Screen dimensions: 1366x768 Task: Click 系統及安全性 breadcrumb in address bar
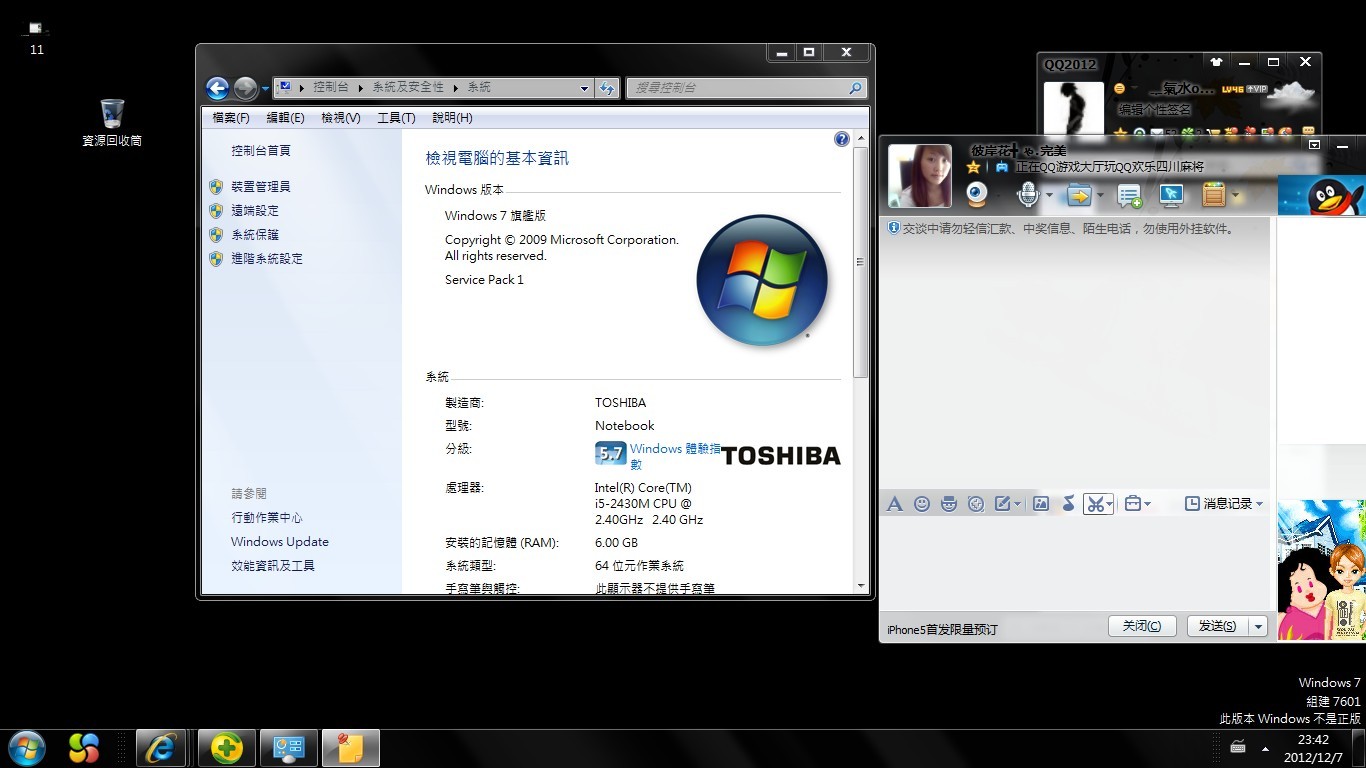[x=409, y=88]
